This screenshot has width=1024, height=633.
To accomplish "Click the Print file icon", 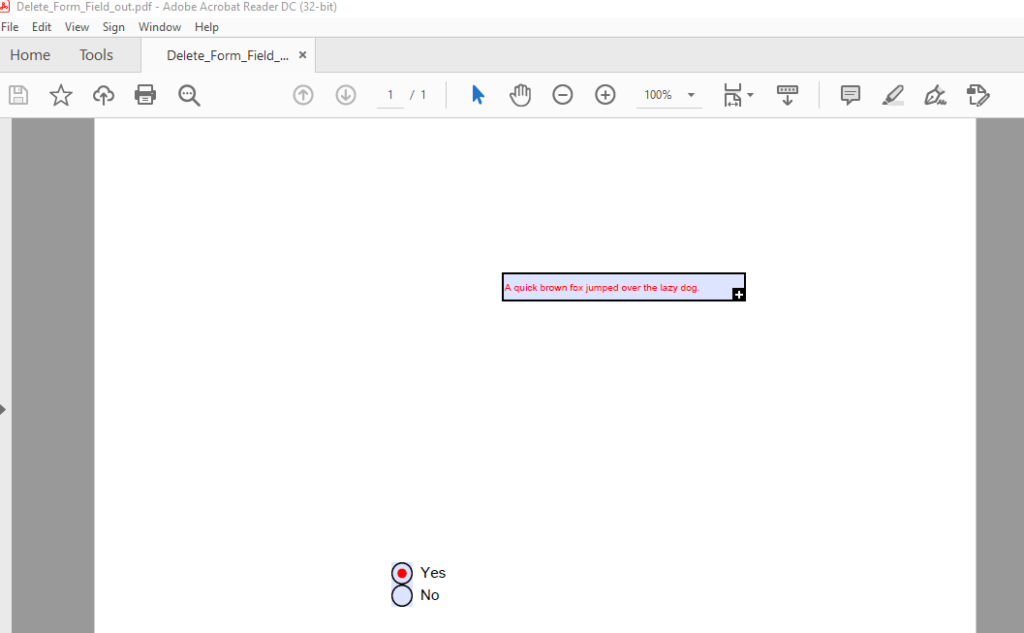I will [145, 95].
